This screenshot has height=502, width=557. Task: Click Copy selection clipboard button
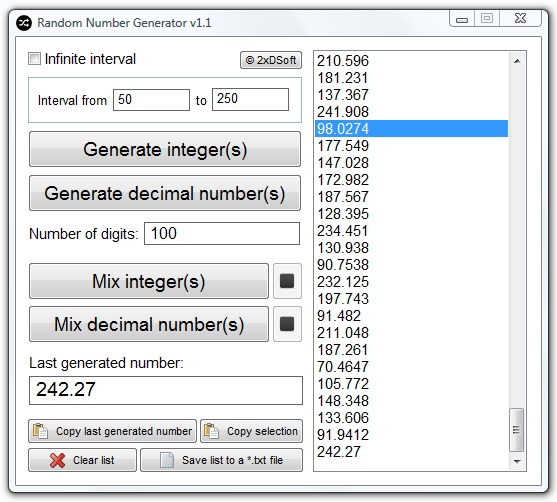pyautogui.click(x=252, y=431)
